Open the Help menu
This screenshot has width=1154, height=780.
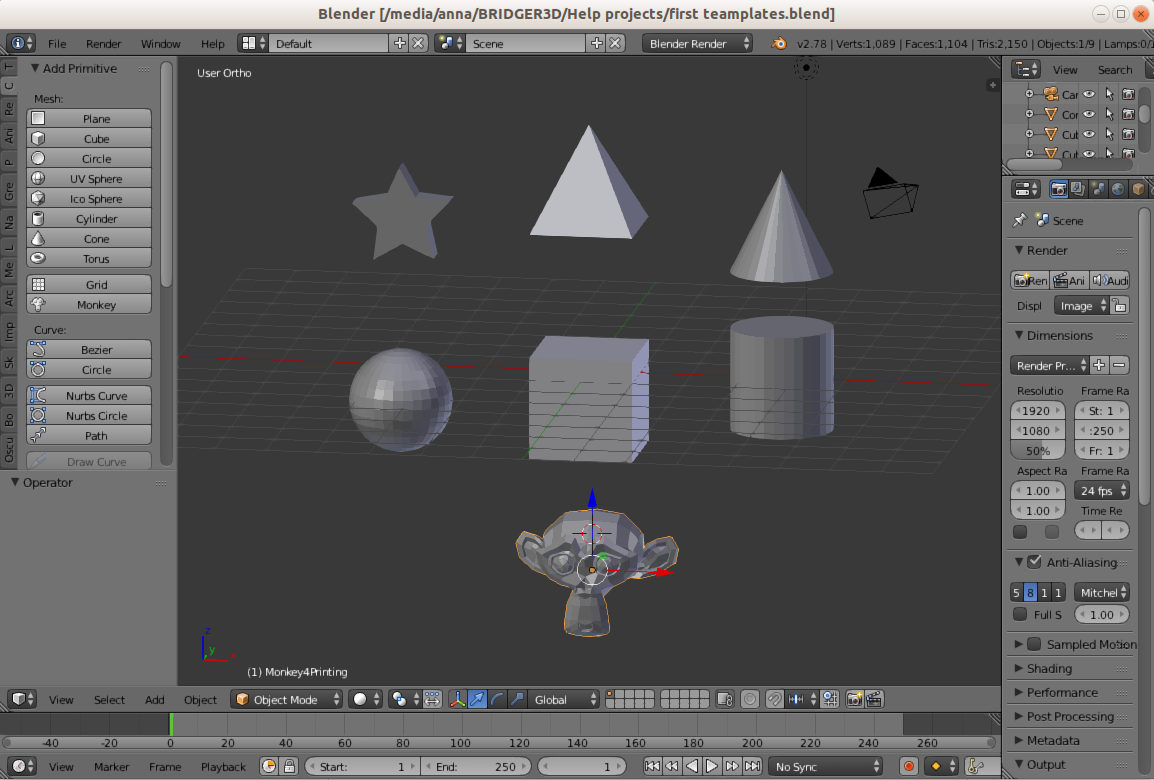tap(213, 43)
